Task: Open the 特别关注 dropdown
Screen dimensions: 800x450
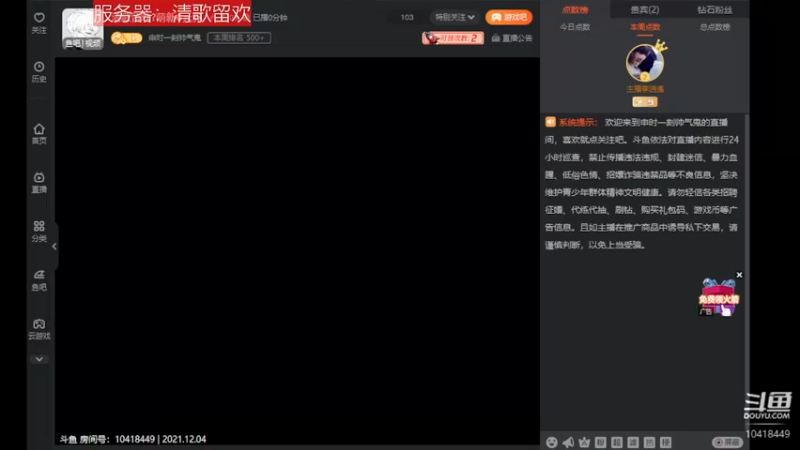Action: click(455, 17)
